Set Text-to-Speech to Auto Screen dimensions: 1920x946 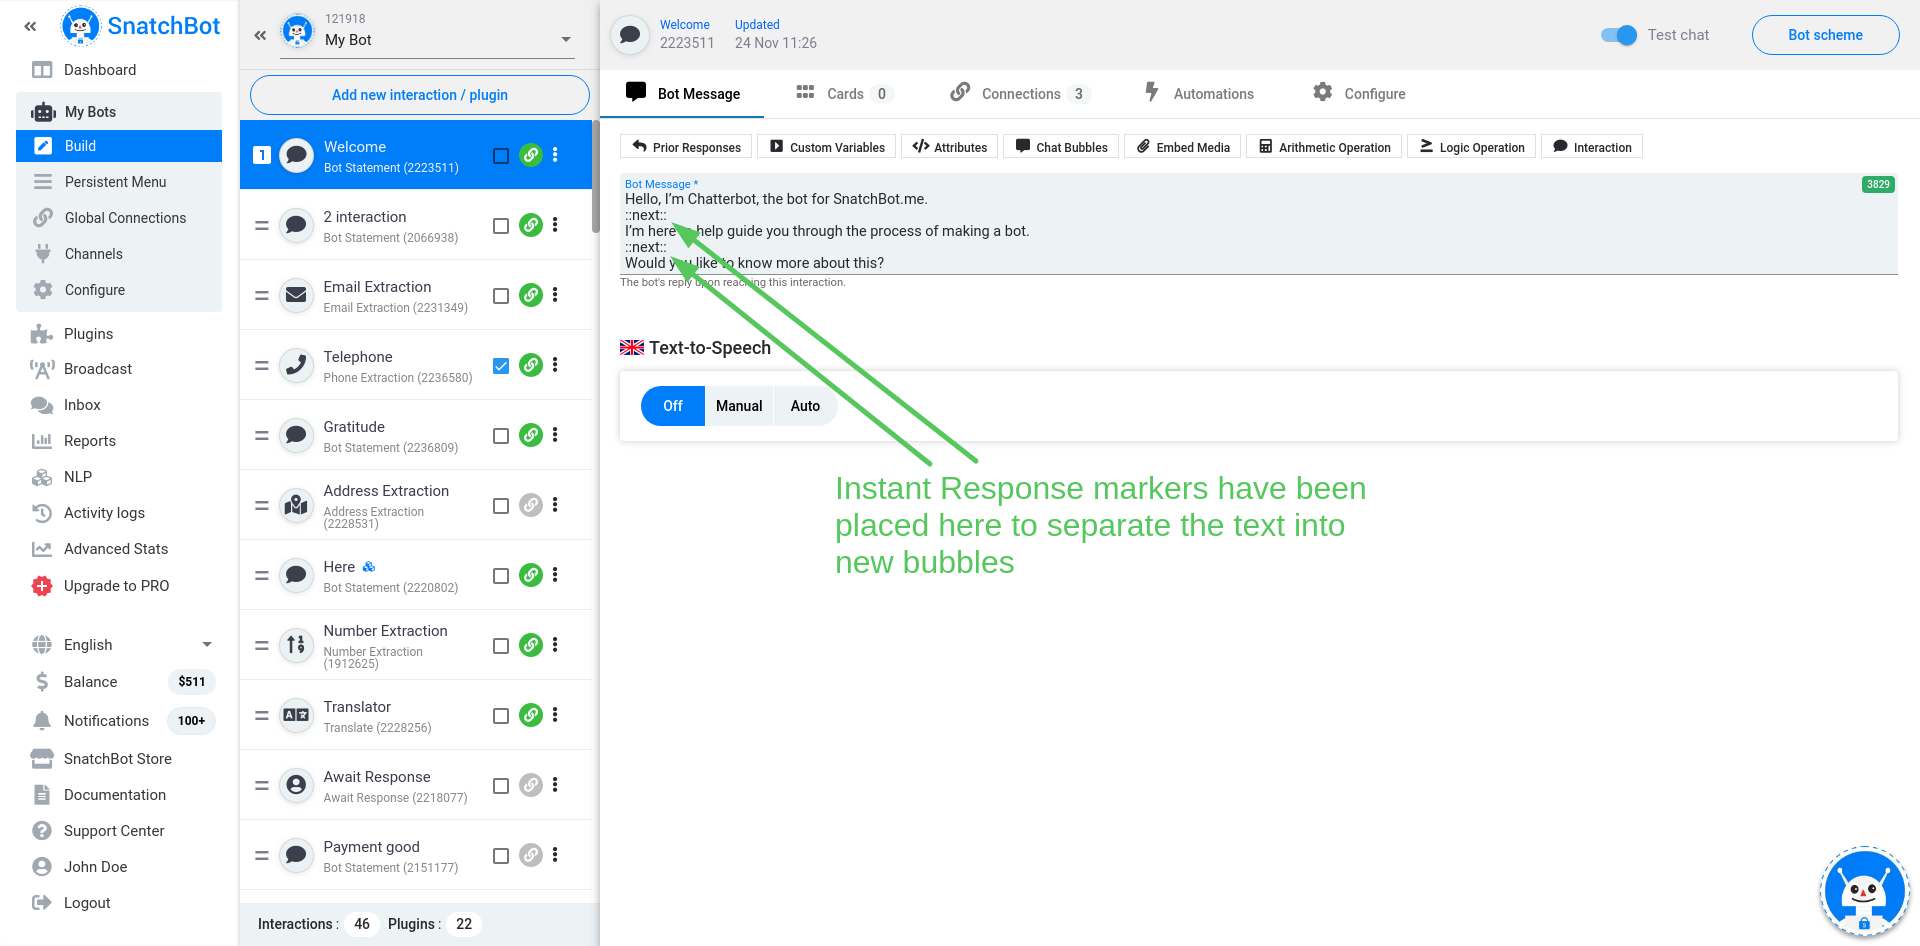click(805, 406)
